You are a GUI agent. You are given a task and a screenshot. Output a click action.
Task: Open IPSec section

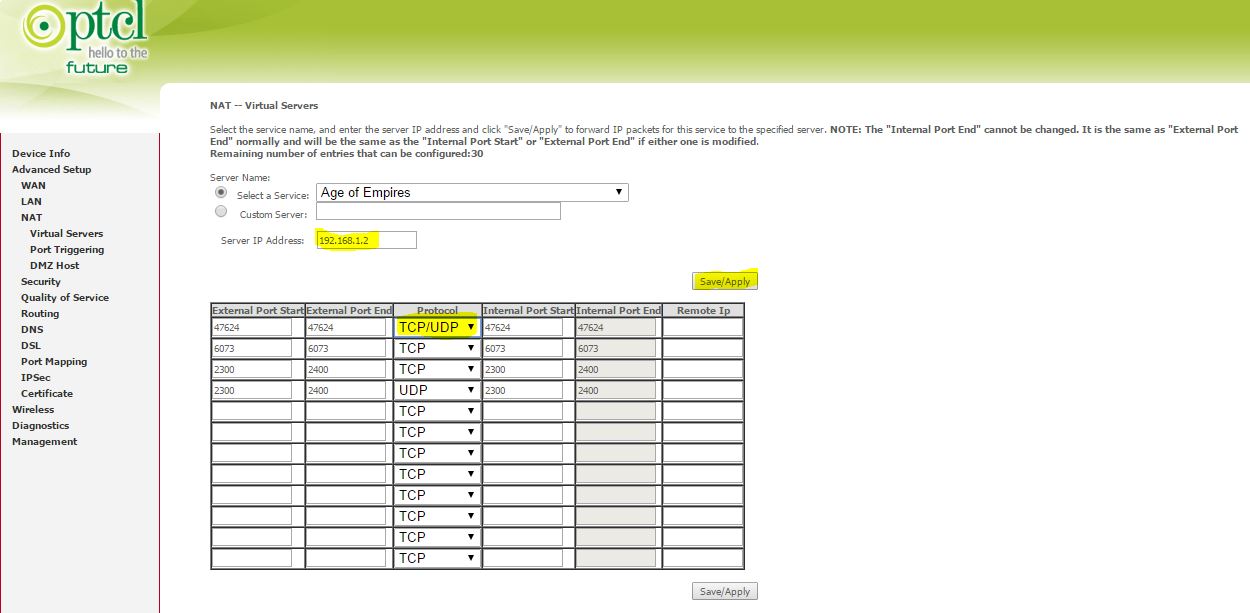36,378
